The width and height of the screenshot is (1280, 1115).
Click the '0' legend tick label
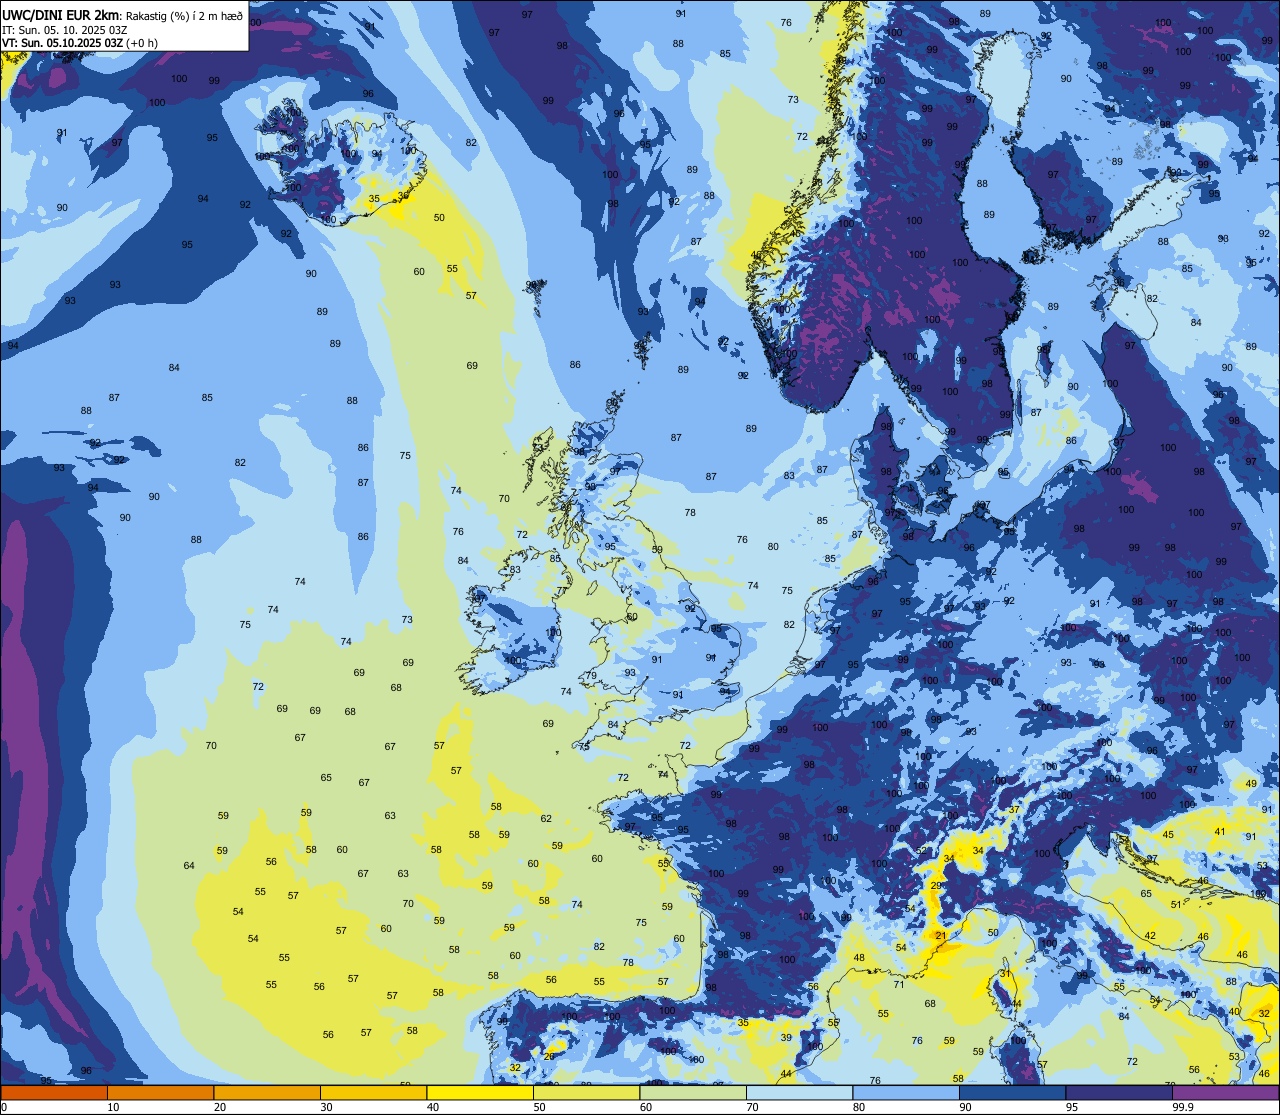(4, 1107)
